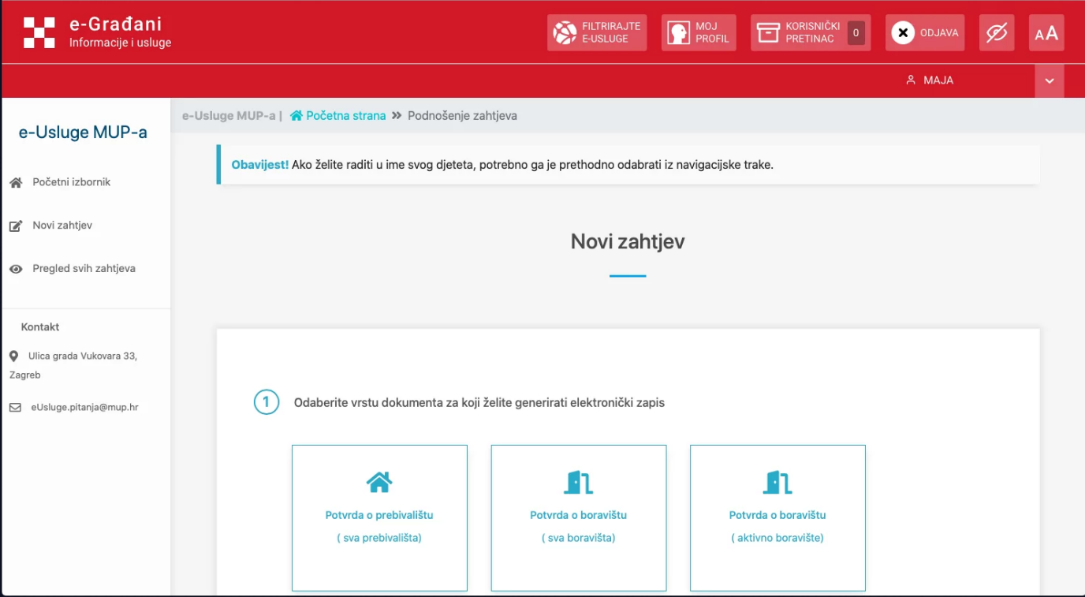Screen dimensions: 1085x597
Task: Click the MAJA user name
Action: pyautogui.click(x=937, y=80)
